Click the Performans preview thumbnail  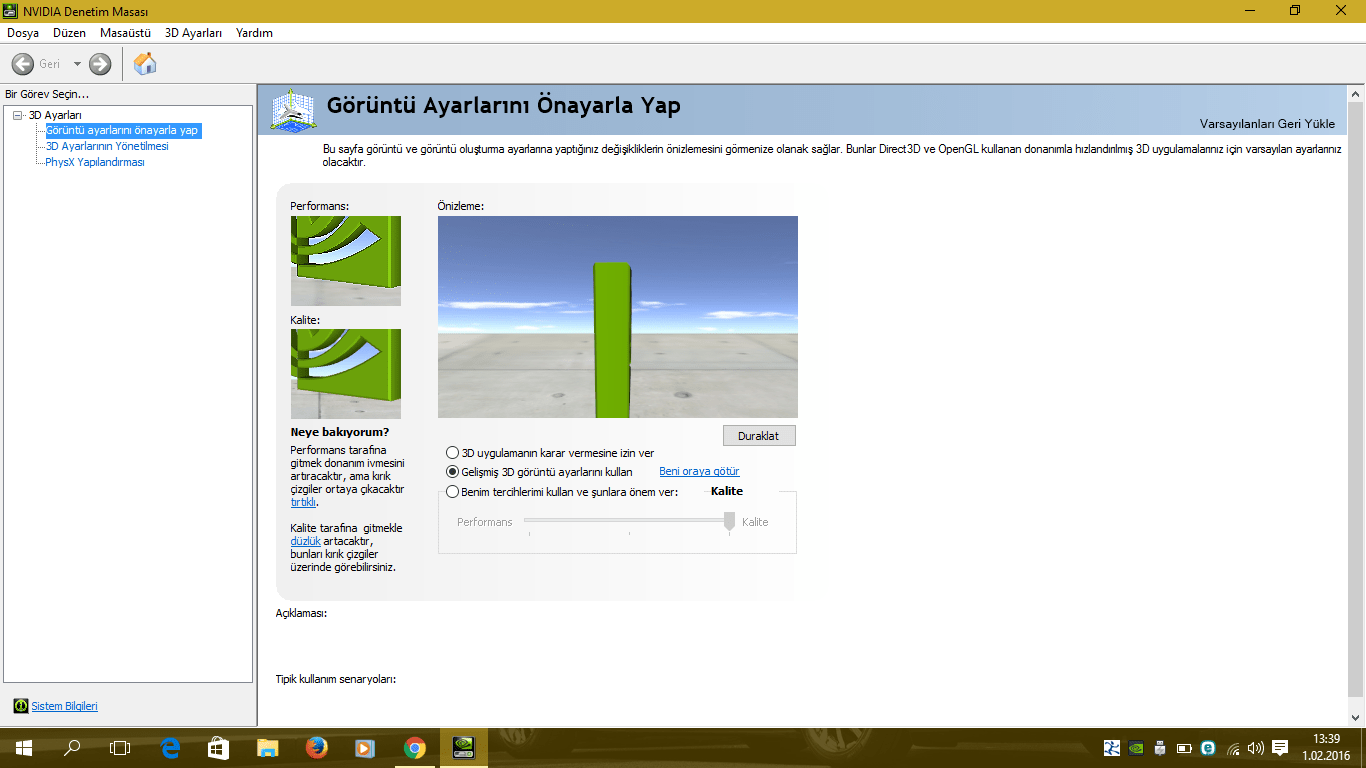[x=346, y=261]
